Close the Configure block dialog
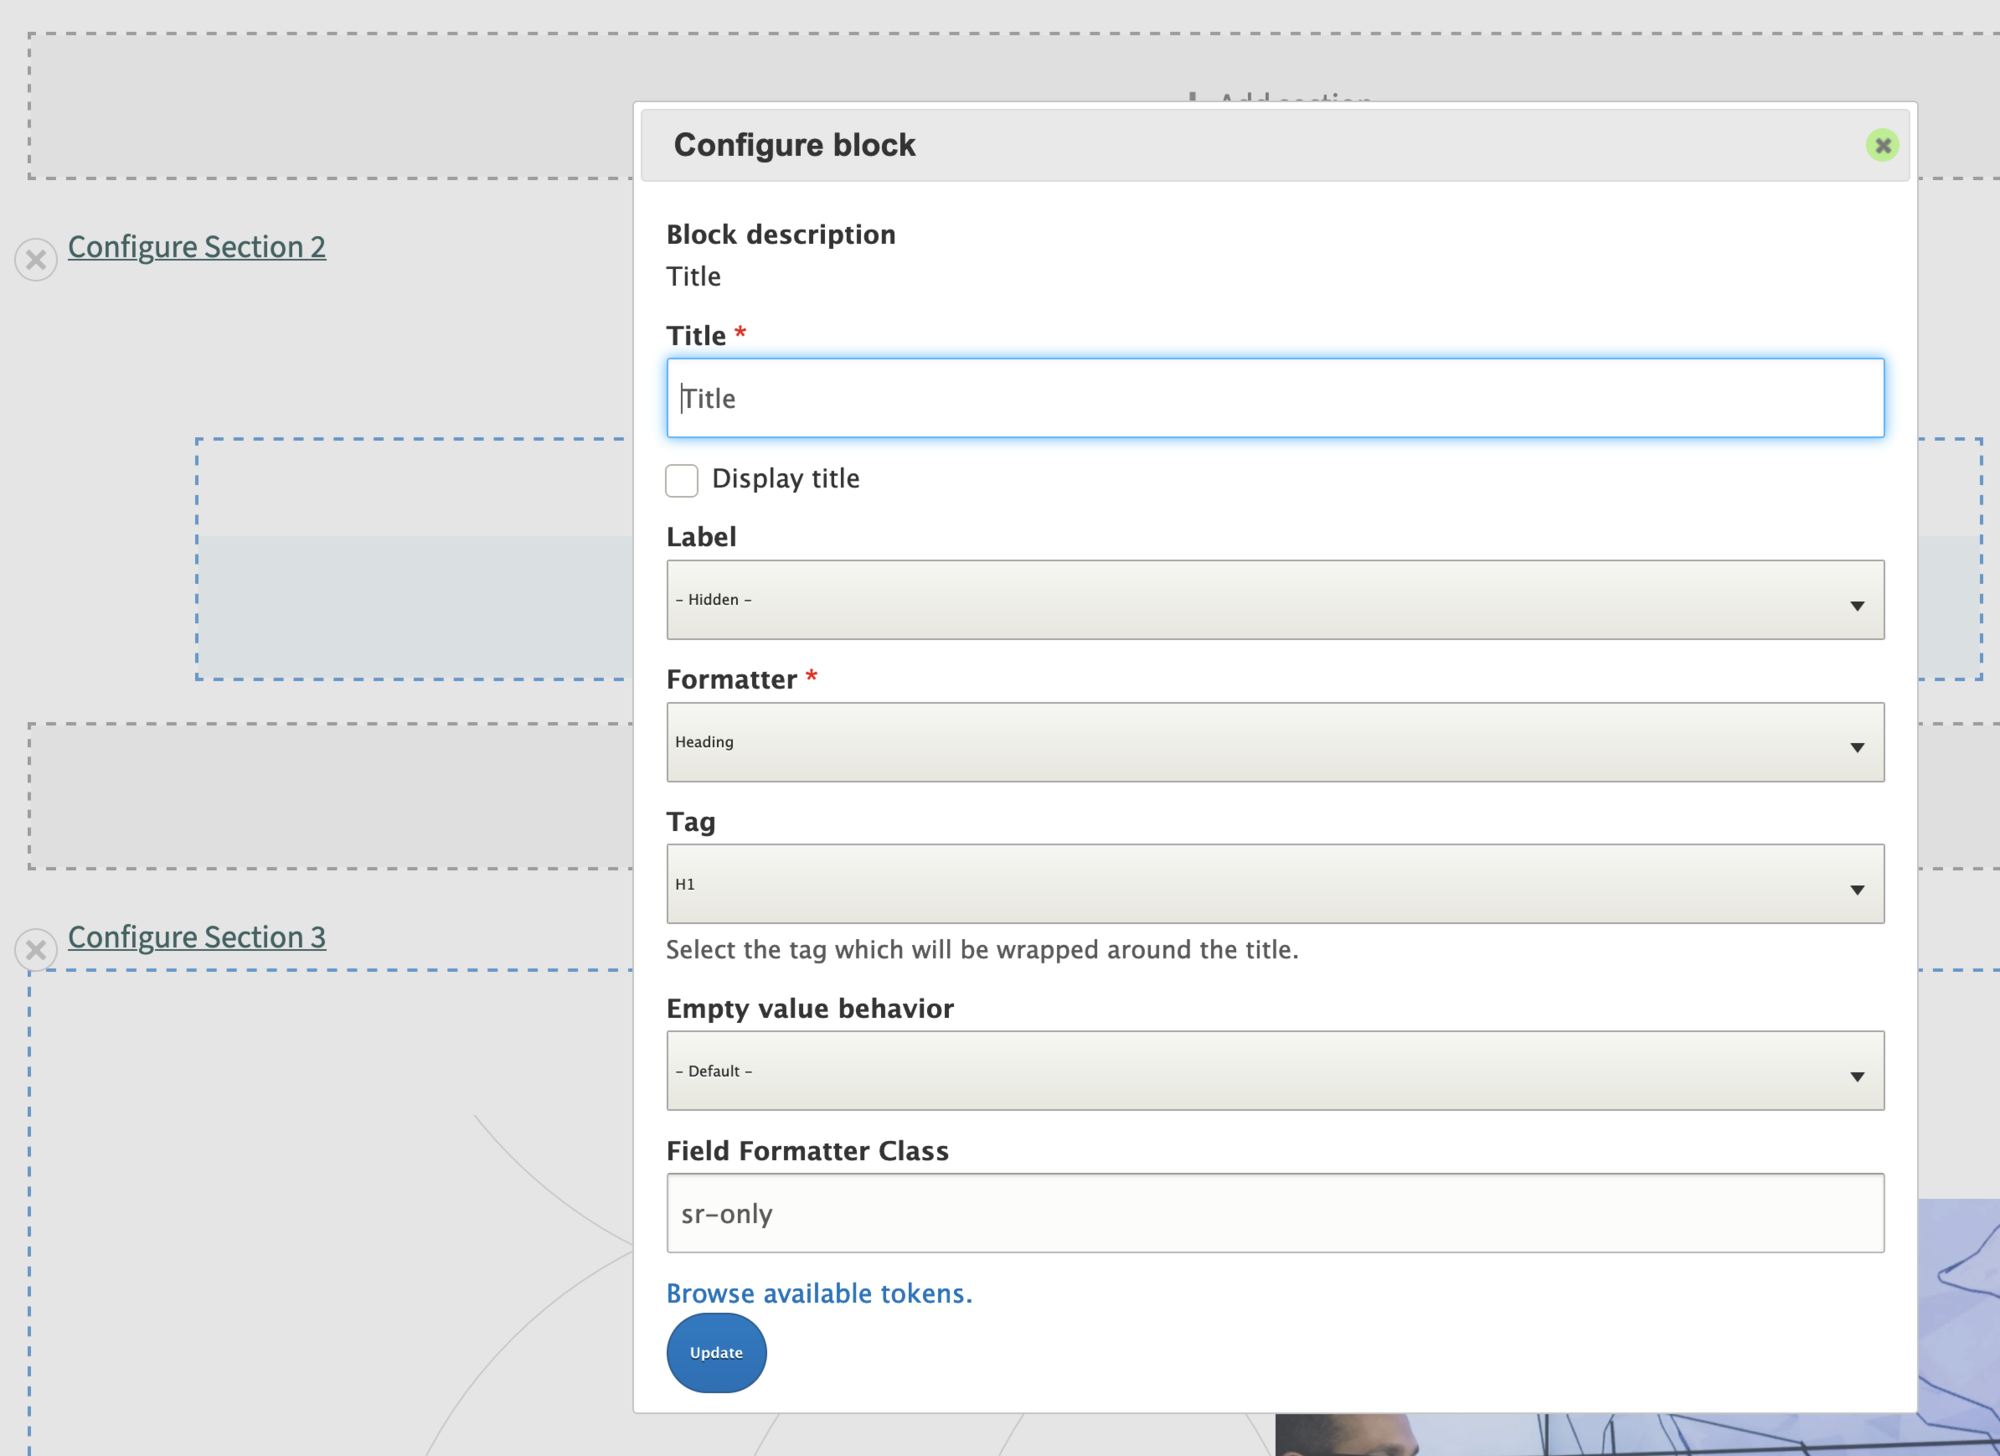 (1882, 146)
